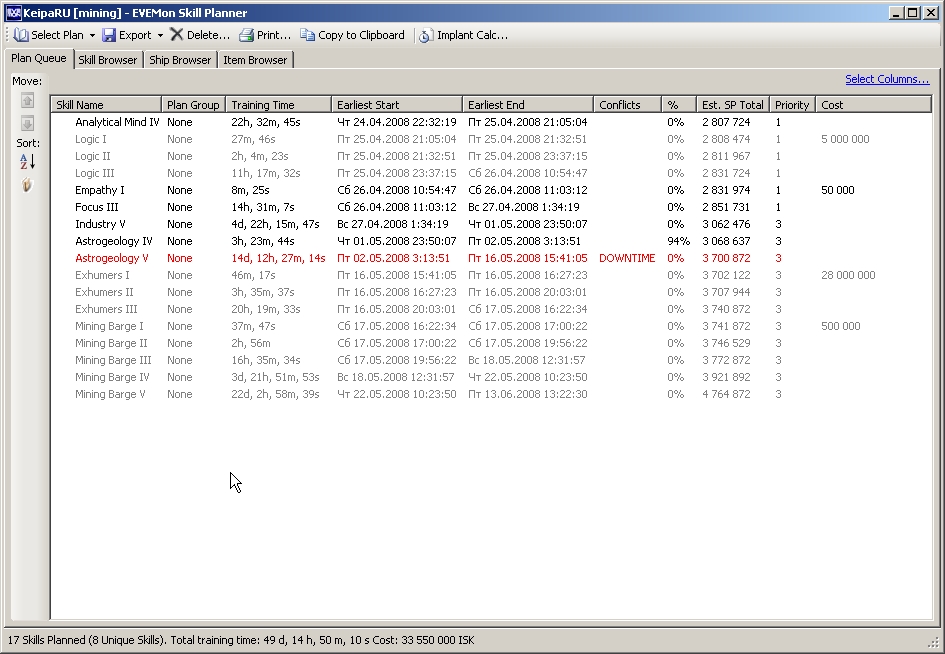Select the Exhumers II skill row
Screen dimensions: 945x654
(x=491, y=292)
